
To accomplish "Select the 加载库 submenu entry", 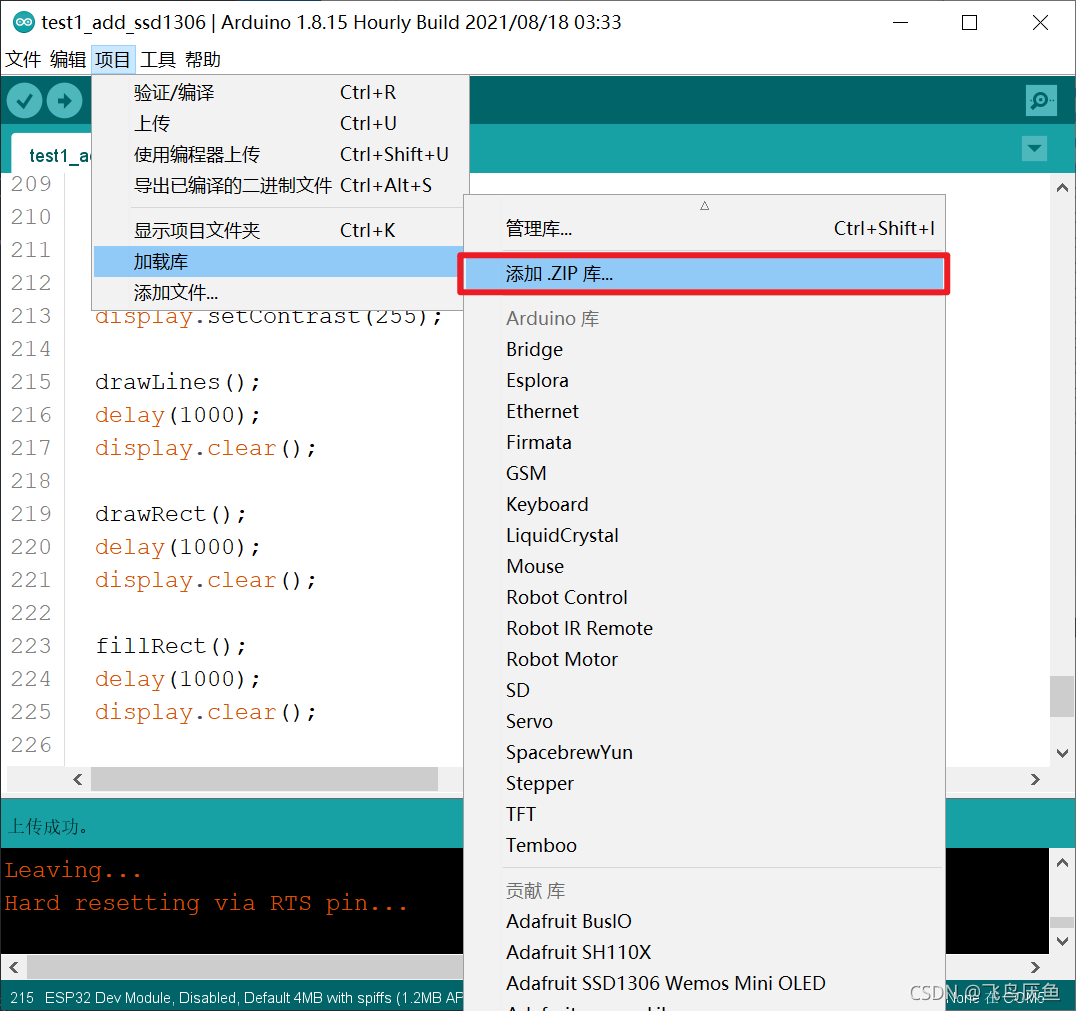I will (x=279, y=262).
